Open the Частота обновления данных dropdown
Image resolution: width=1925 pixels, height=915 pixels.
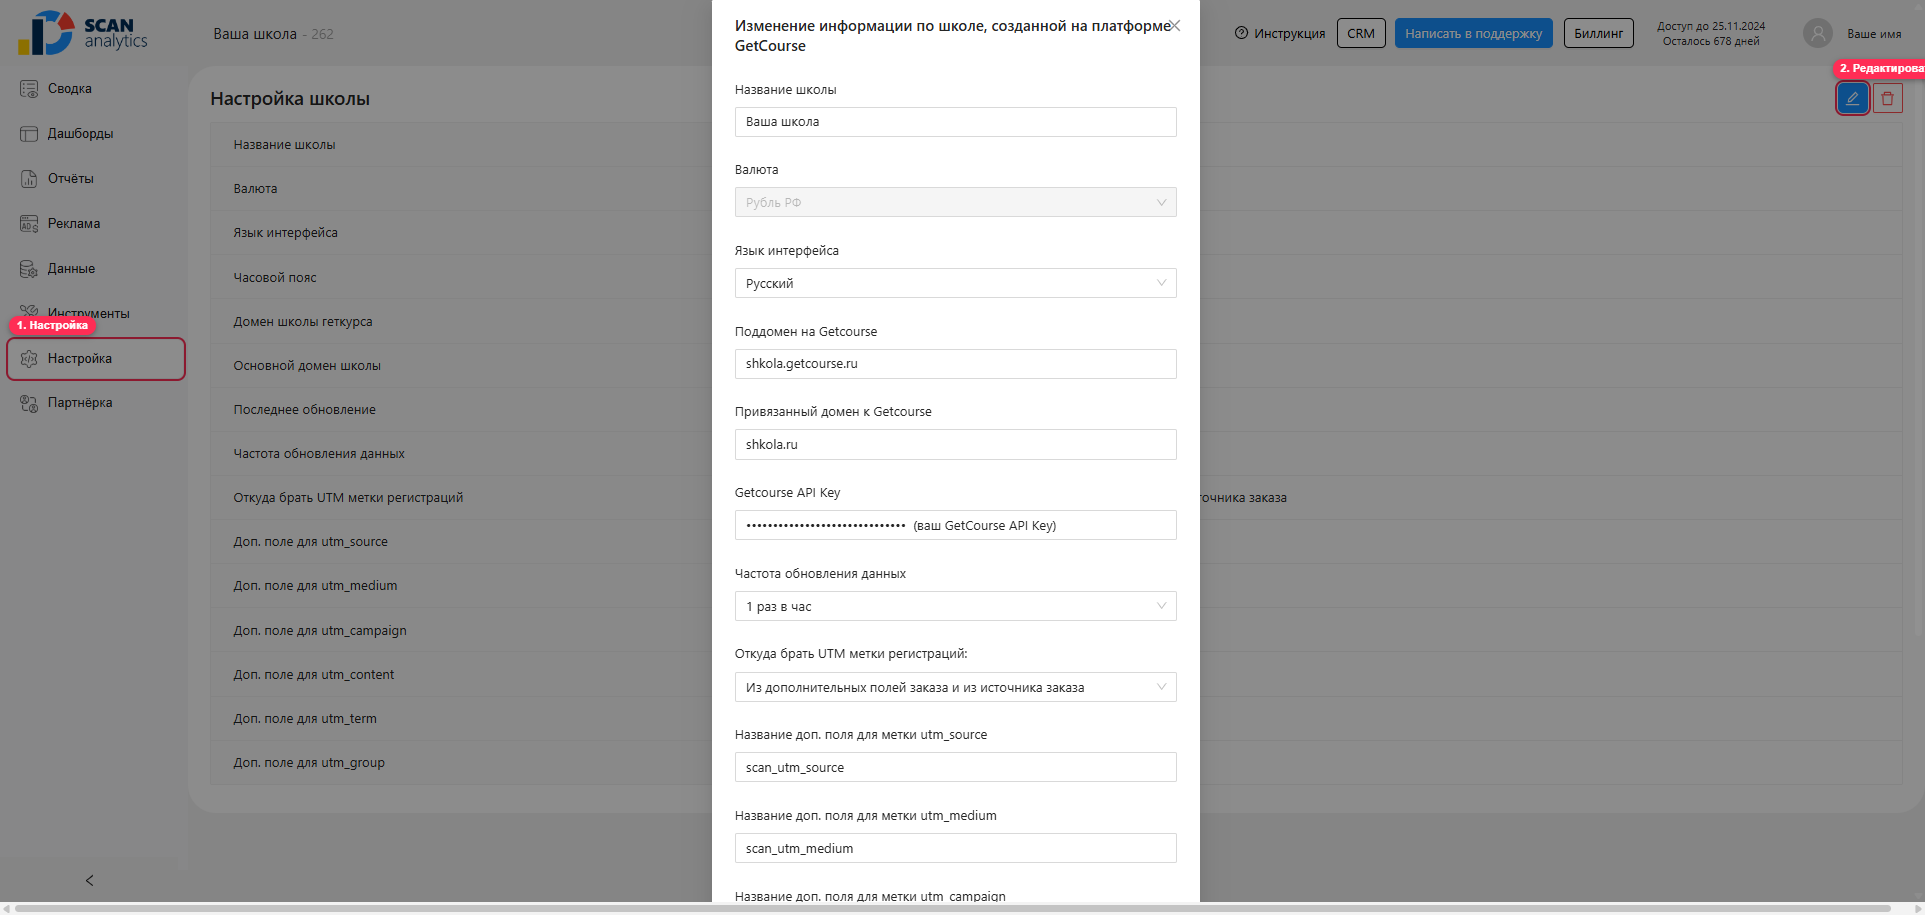[x=955, y=606]
